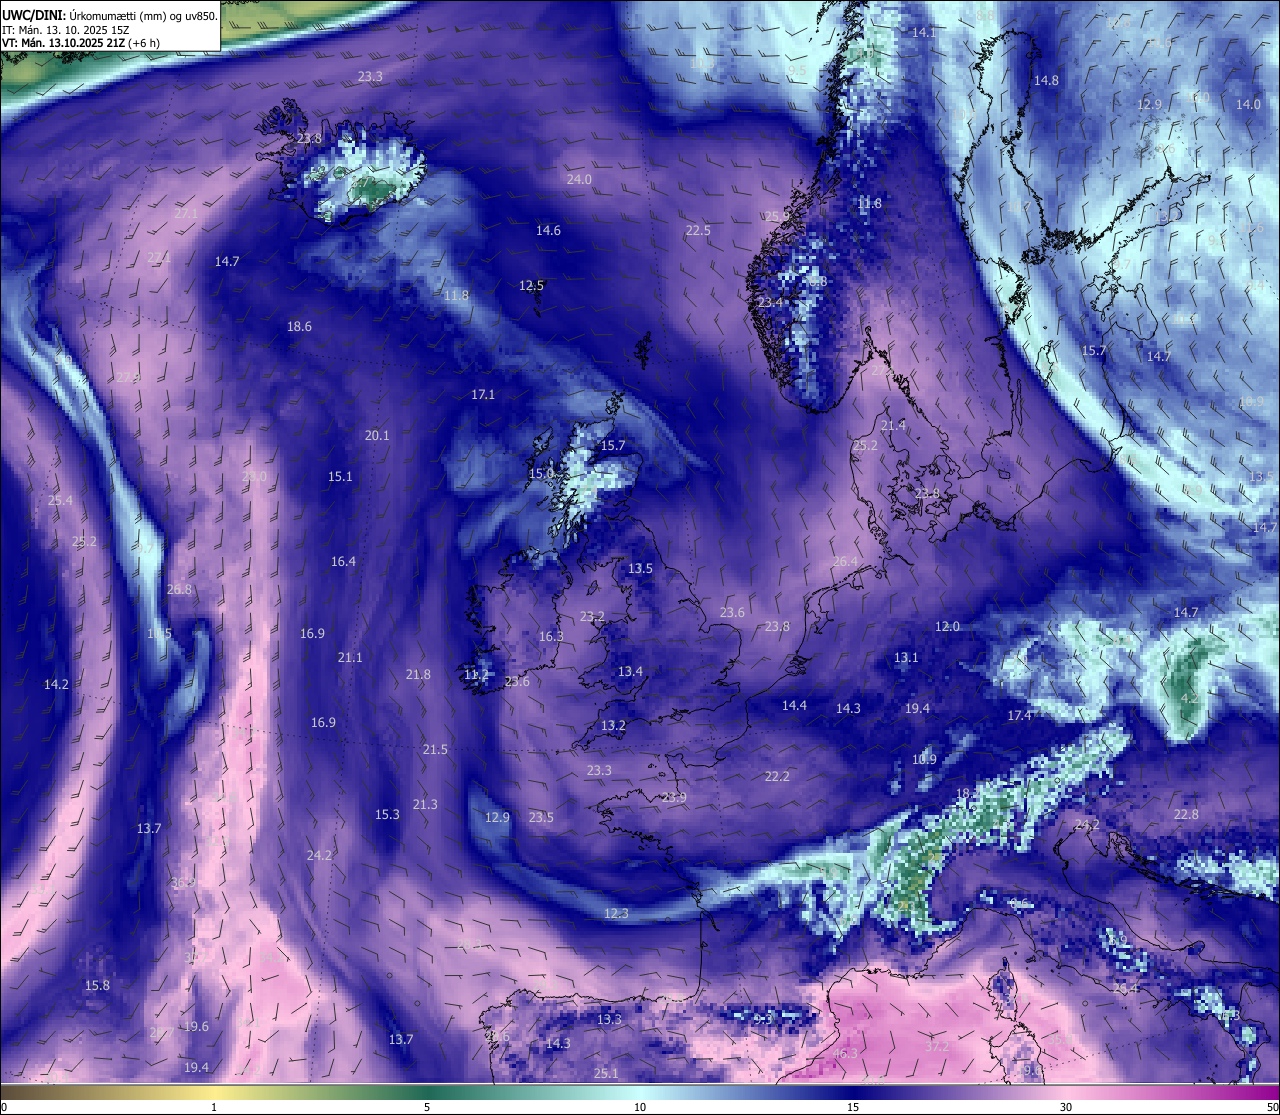1280x1115 pixels.
Task: Click the 13.4 value over Wales
Action: pyautogui.click(x=630, y=671)
